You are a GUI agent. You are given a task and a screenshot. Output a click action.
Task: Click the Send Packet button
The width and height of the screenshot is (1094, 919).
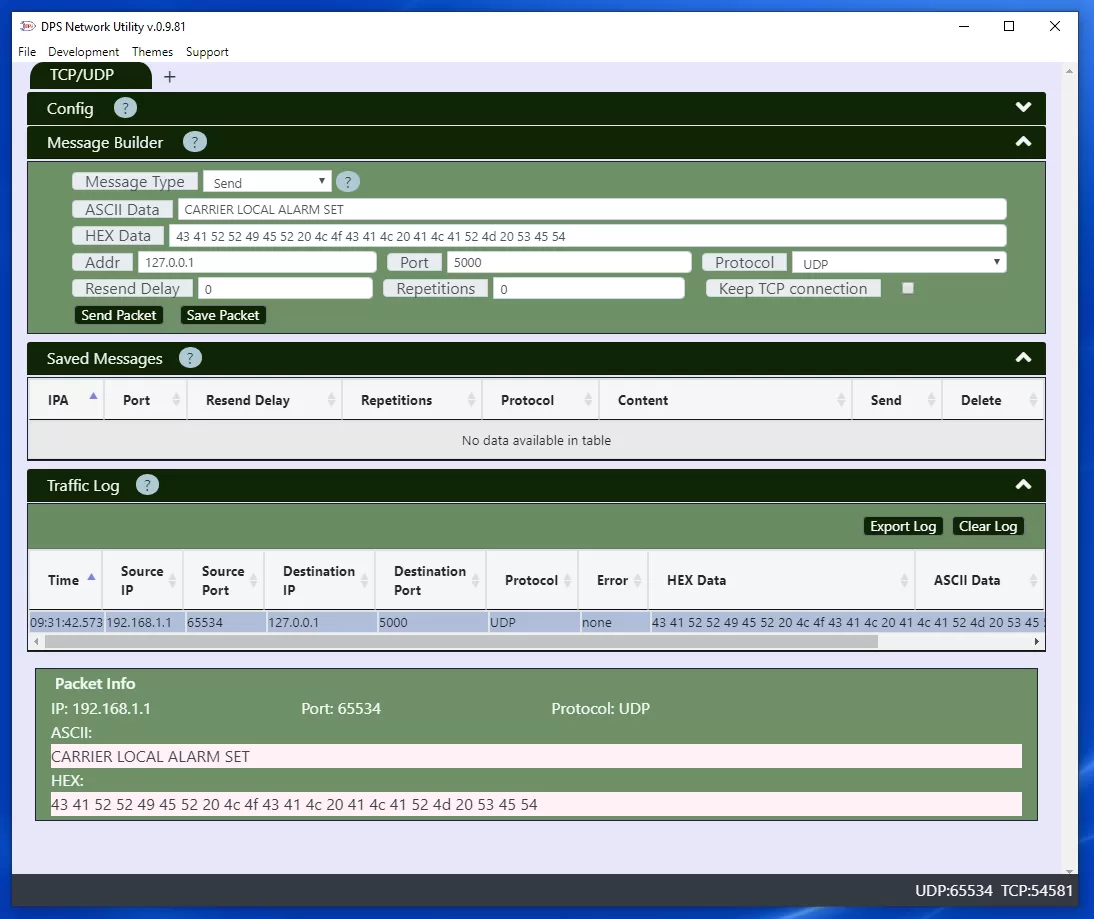click(118, 314)
